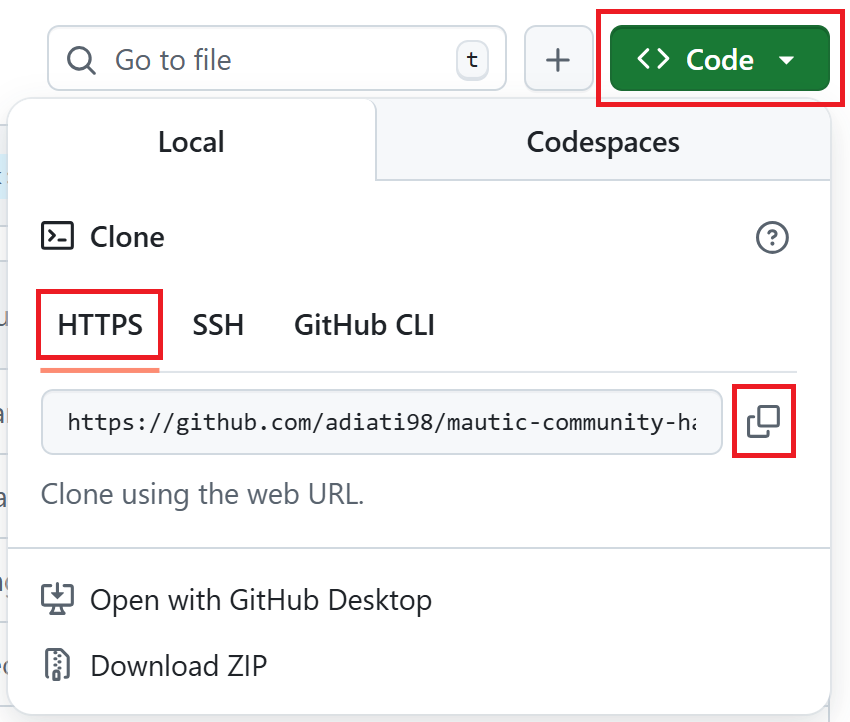Focus the Go to file search box
Image resolution: width=850 pixels, height=722 pixels.
coord(270,60)
